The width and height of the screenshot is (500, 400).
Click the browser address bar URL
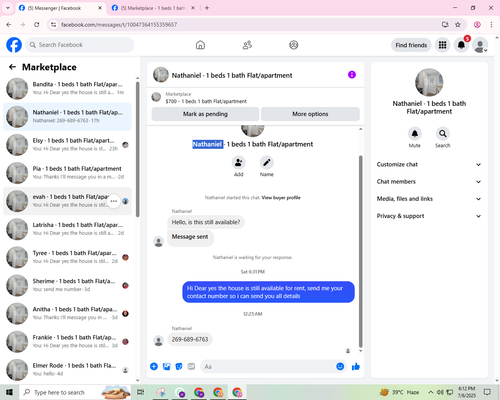coord(119,25)
